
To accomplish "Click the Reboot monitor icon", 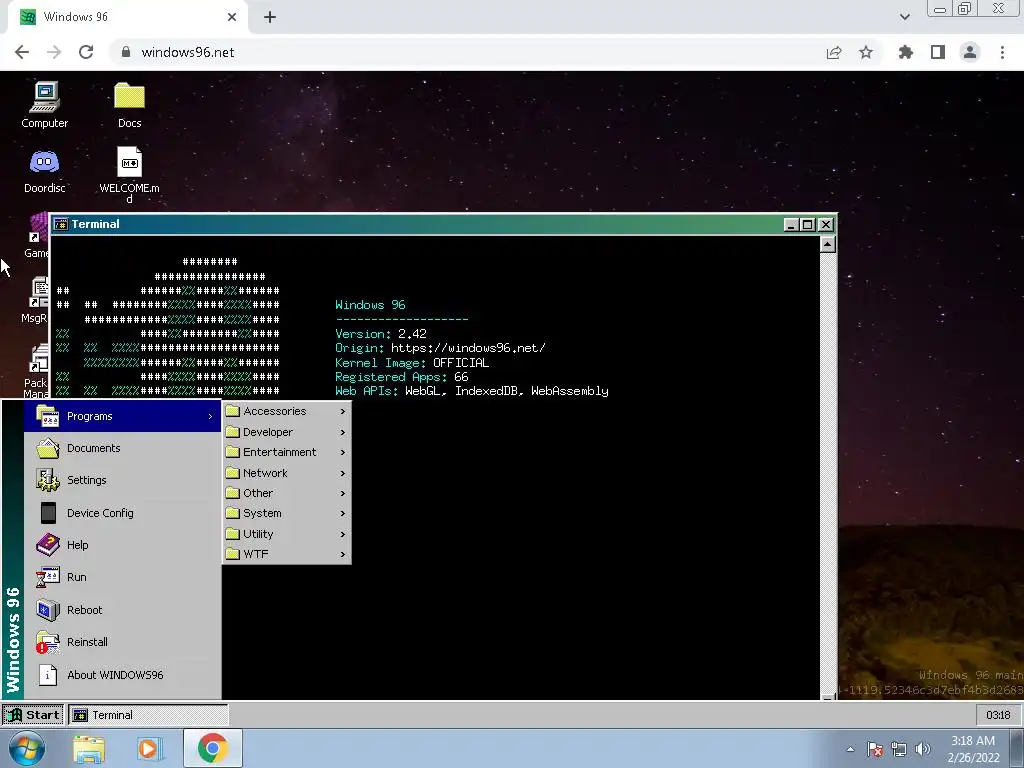I will [x=48, y=609].
